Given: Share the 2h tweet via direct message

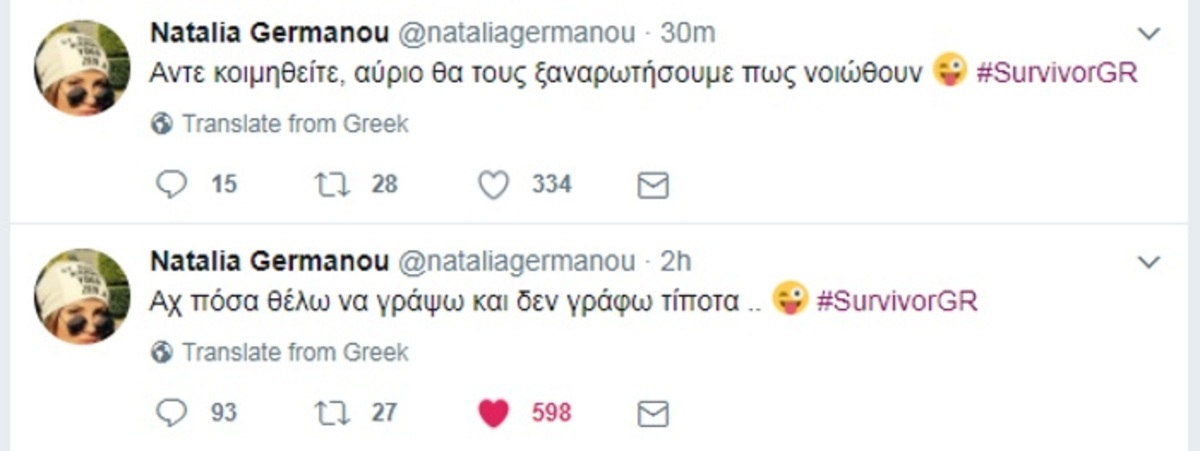Looking at the screenshot, I should tap(653, 413).
